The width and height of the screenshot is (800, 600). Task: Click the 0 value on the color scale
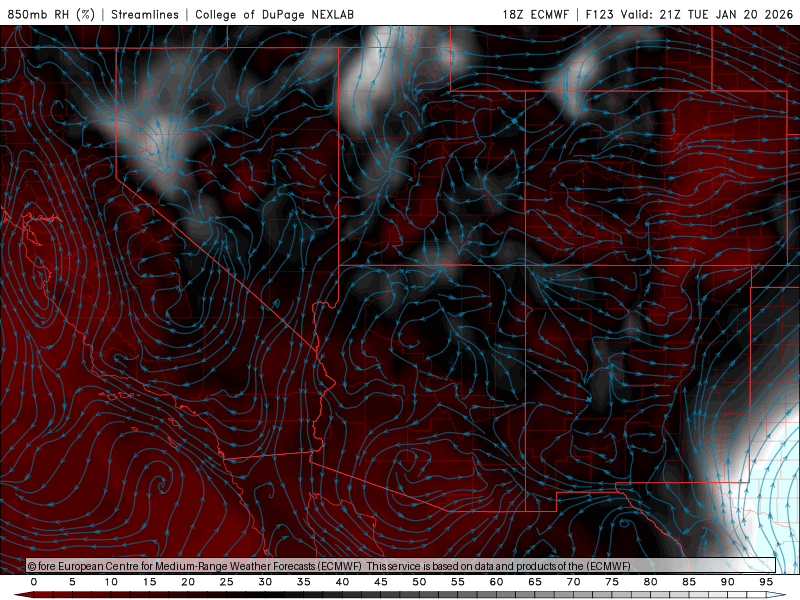[34, 582]
